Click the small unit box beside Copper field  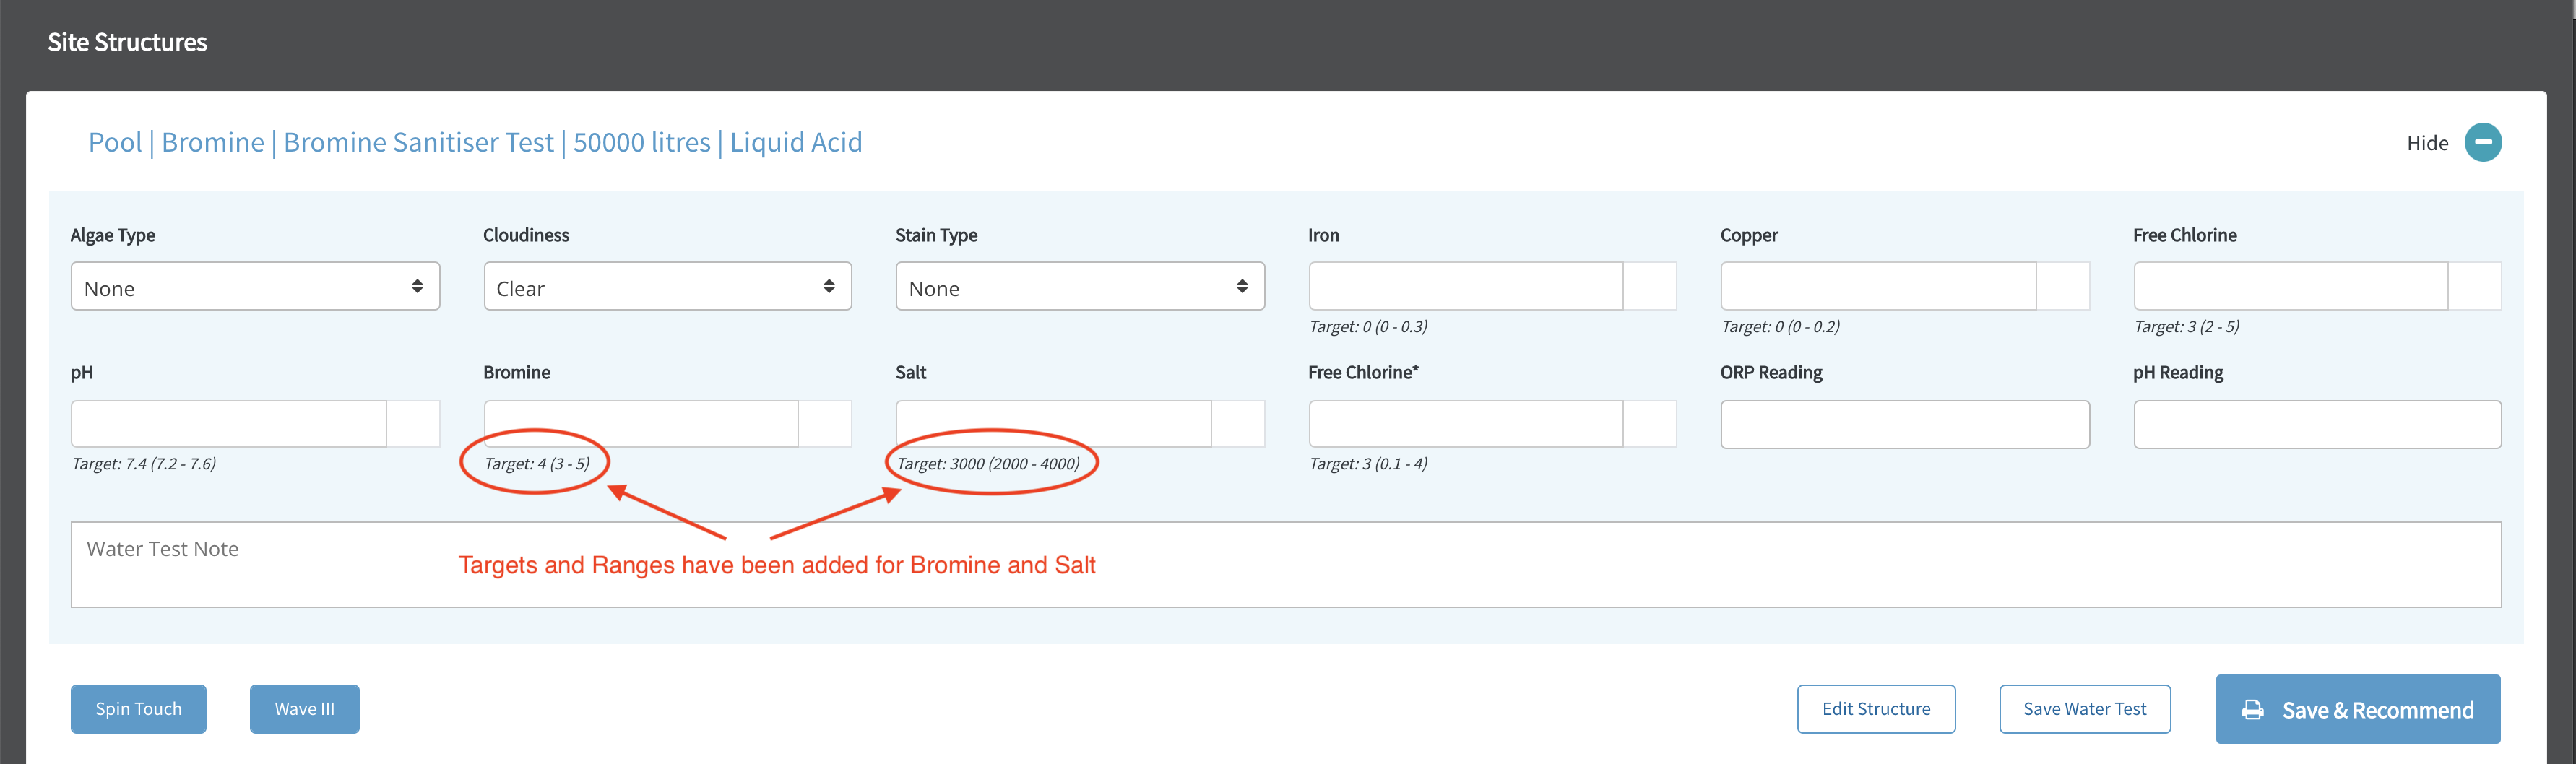2063,287
